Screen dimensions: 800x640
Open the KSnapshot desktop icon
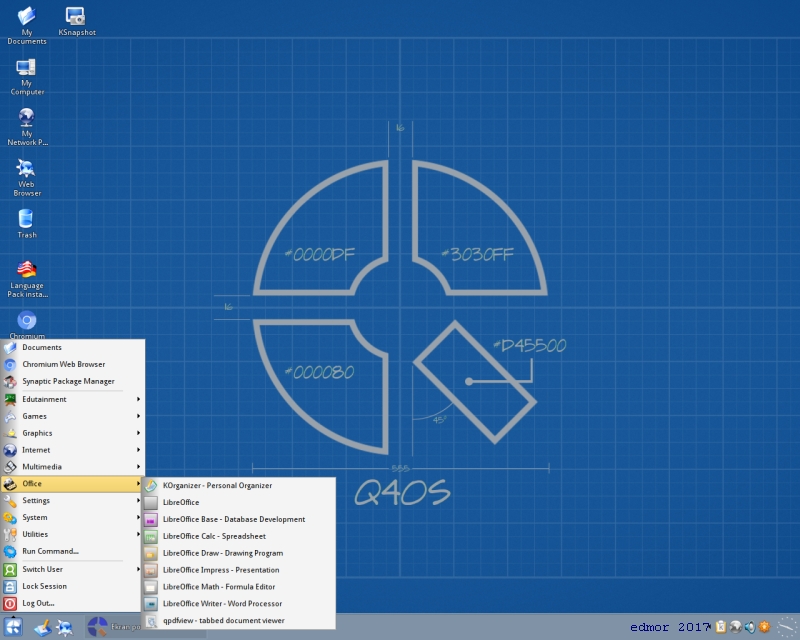coord(77,21)
